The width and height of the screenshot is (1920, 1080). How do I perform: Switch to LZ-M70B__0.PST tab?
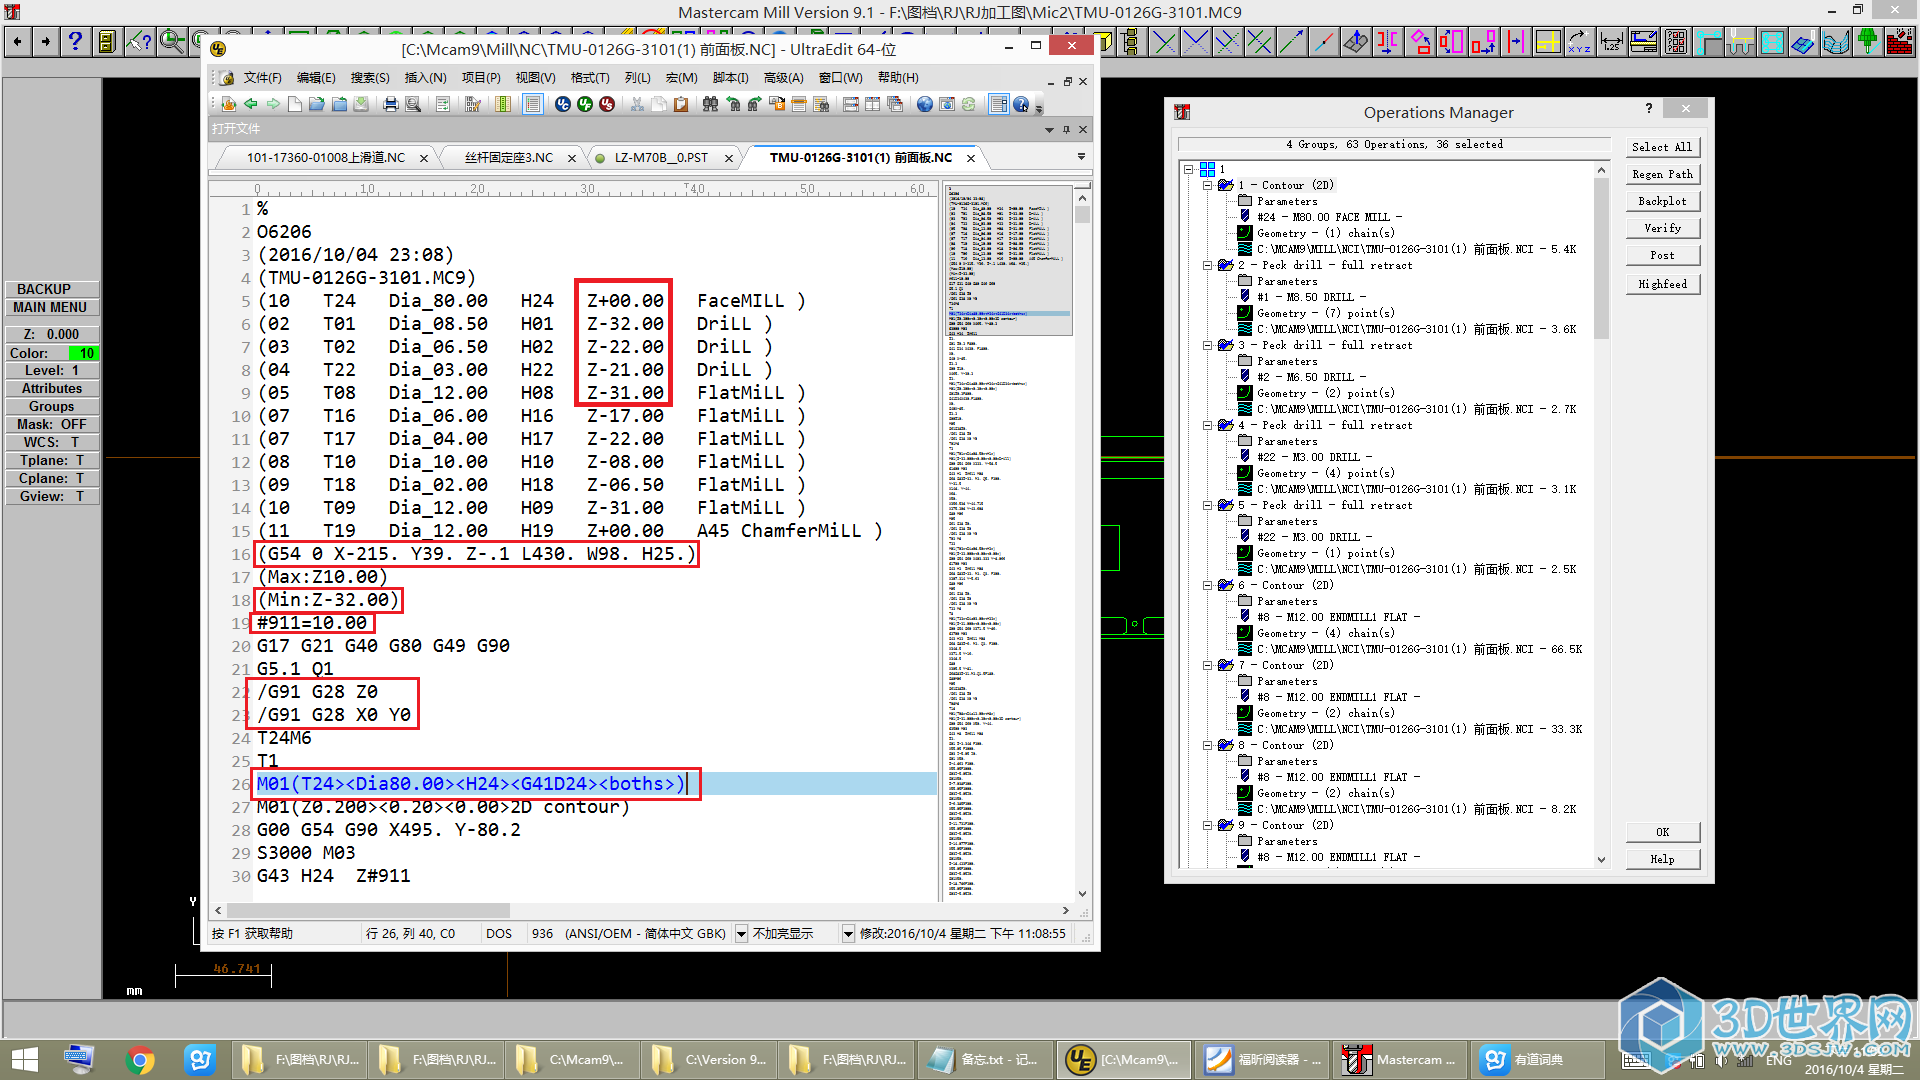click(x=661, y=158)
